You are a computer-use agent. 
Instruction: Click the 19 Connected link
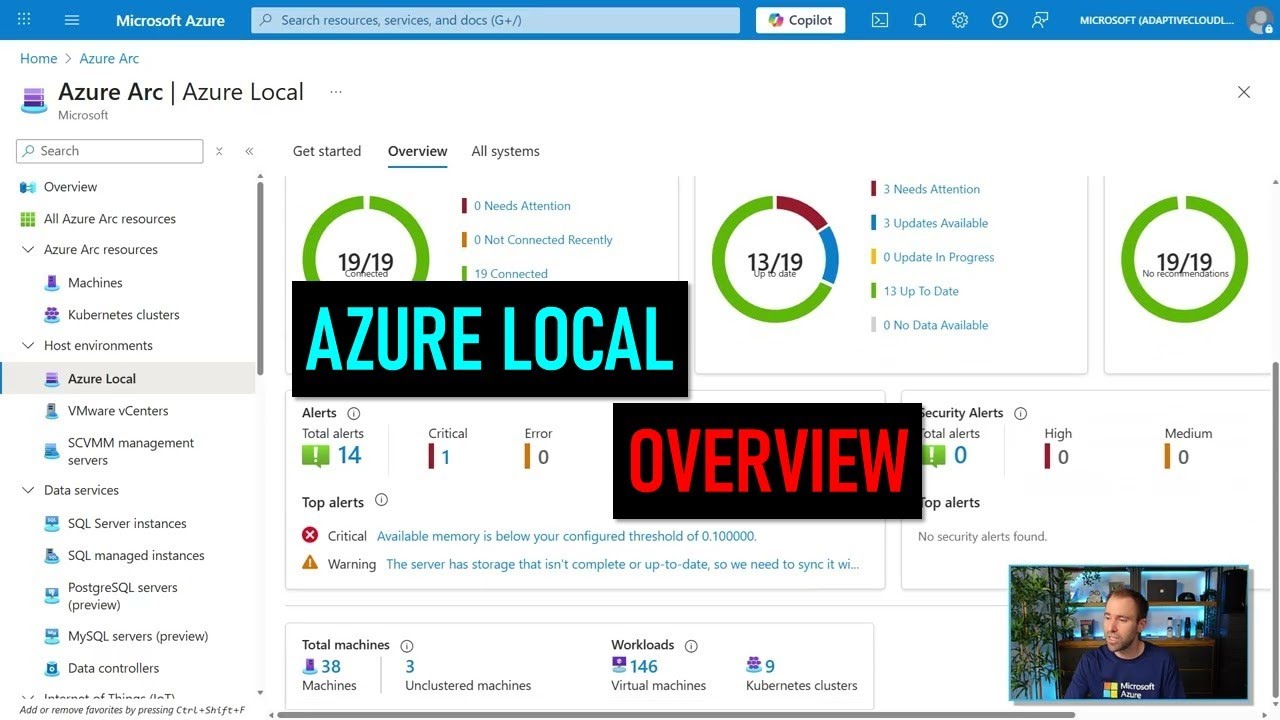pos(511,274)
